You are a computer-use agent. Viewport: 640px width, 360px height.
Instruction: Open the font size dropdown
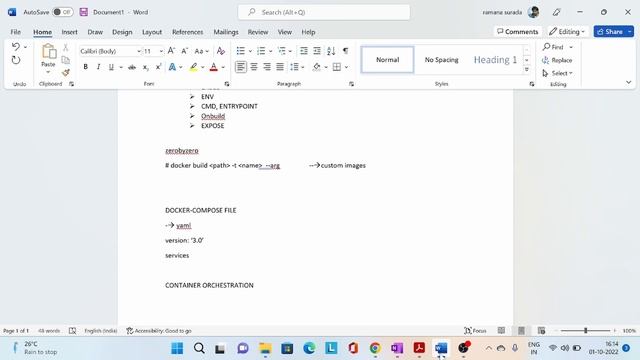(161, 51)
